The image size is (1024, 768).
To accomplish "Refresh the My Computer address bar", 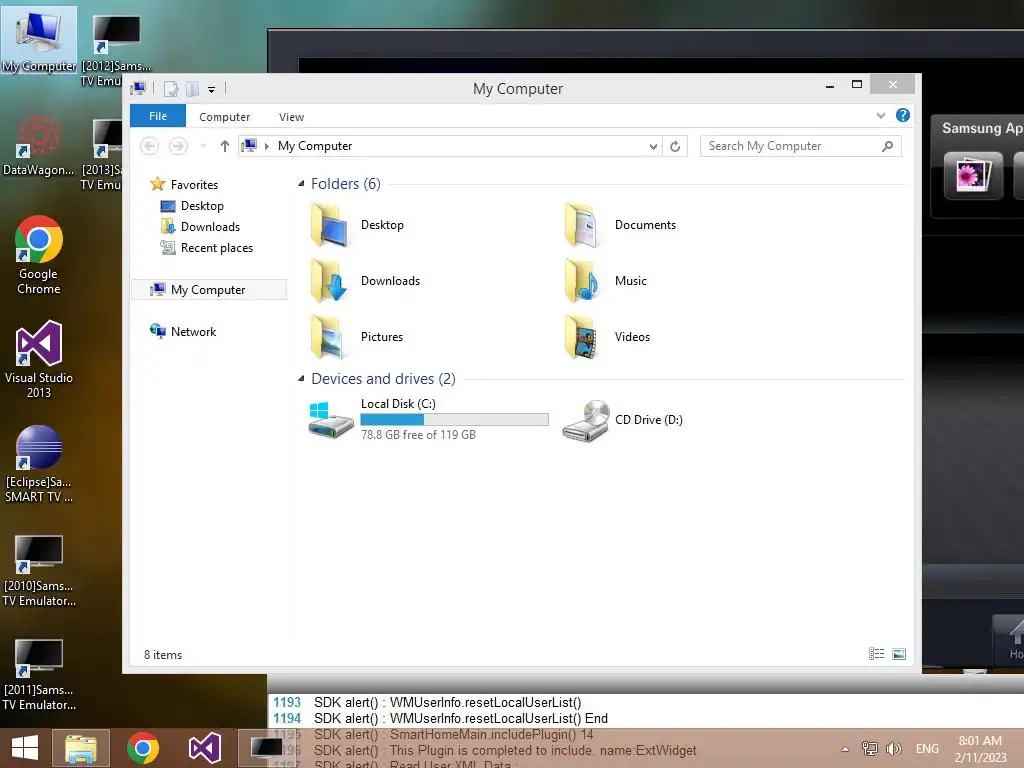I will click(675, 146).
